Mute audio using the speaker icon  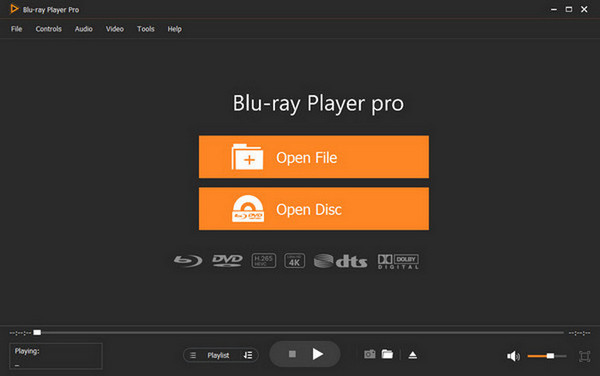513,356
